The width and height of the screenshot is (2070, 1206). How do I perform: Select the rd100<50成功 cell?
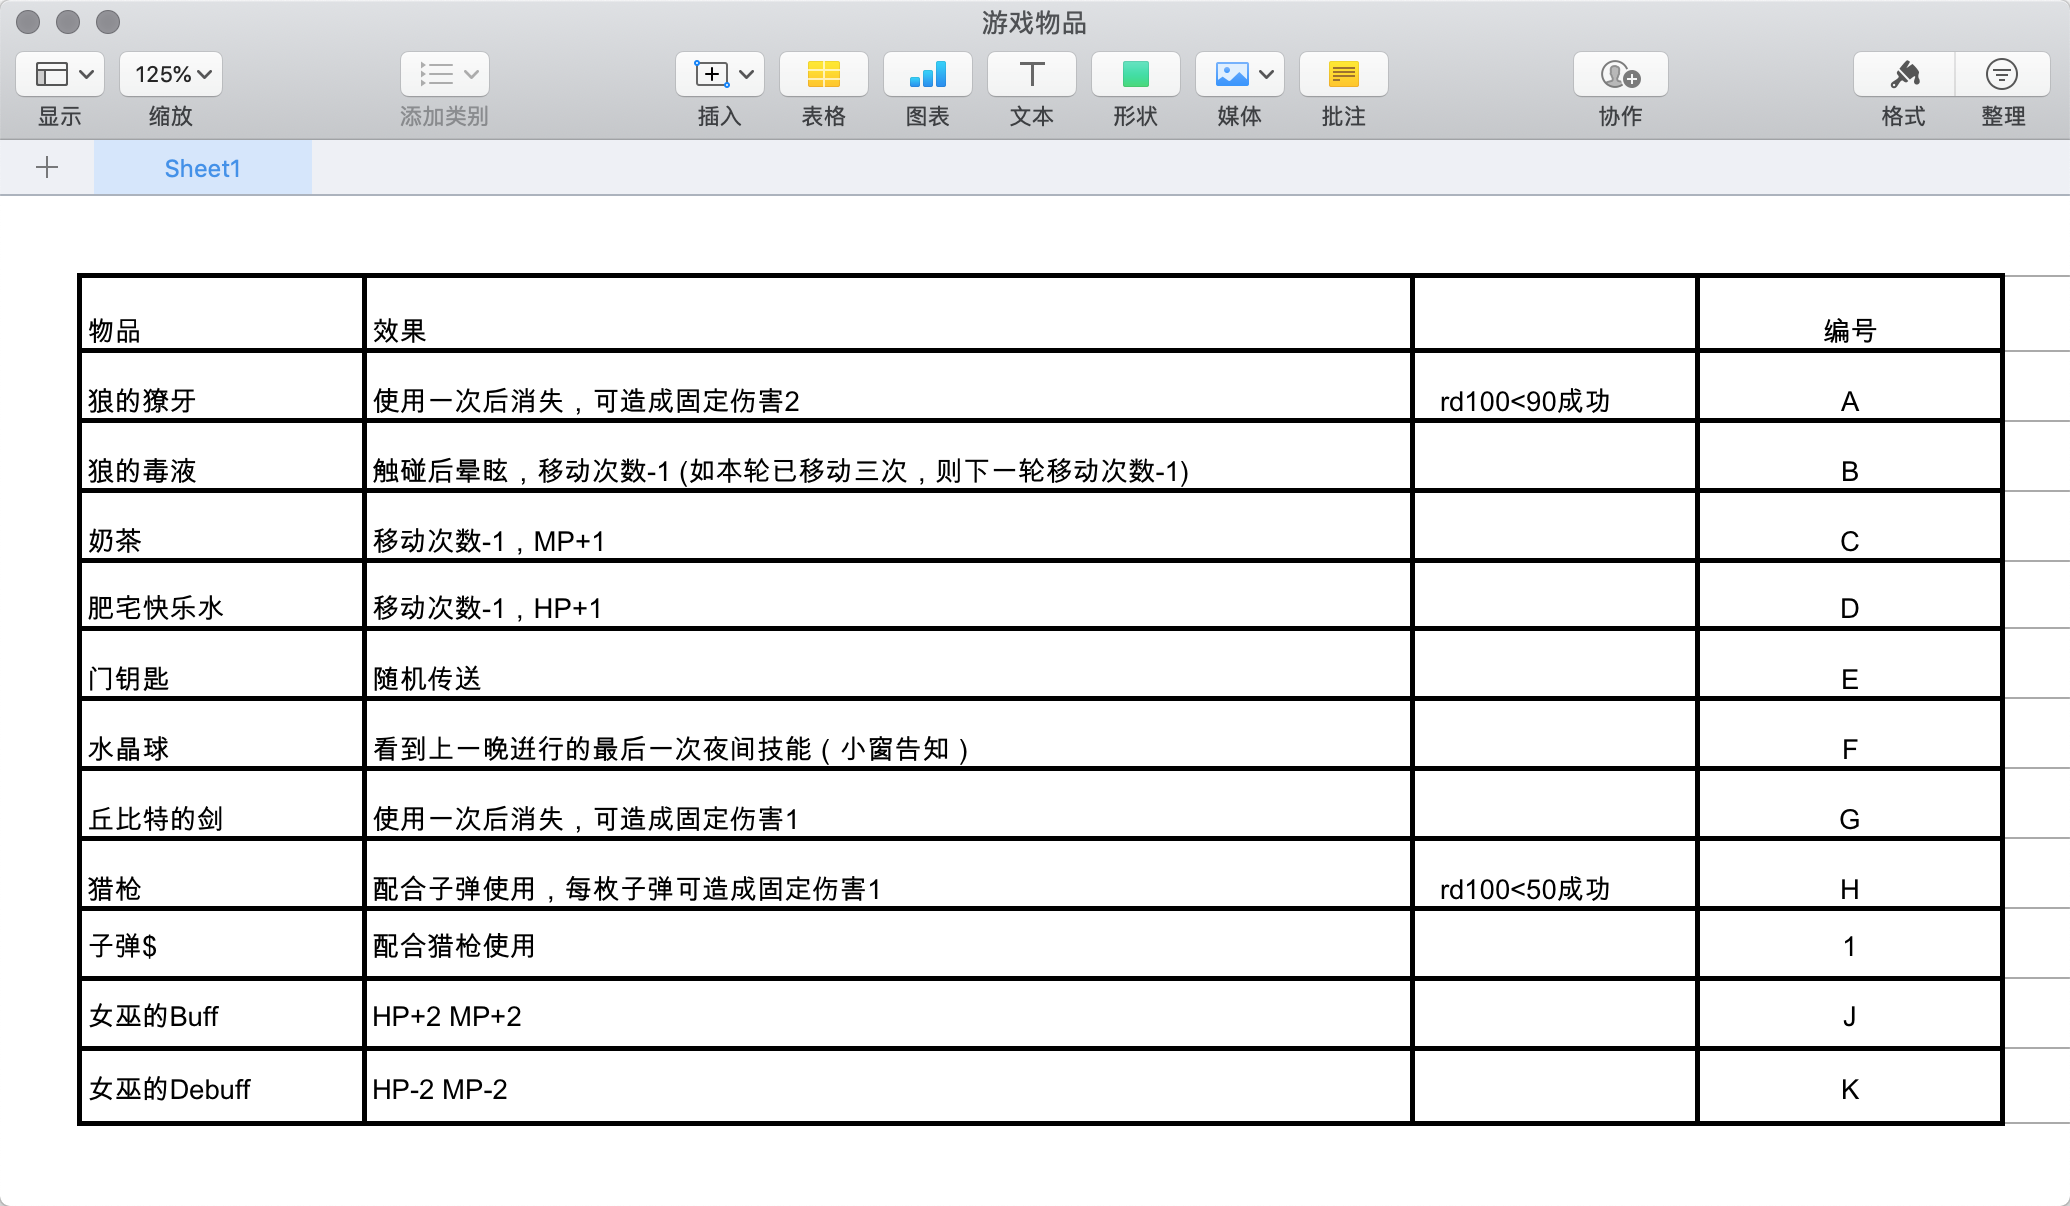(x=1555, y=874)
